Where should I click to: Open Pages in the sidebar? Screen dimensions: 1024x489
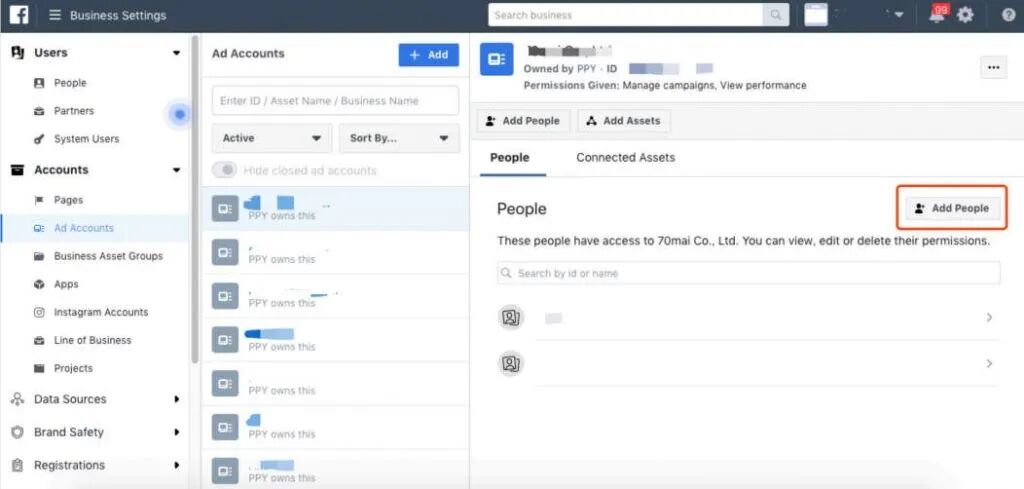pyautogui.click(x=68, y=200)
